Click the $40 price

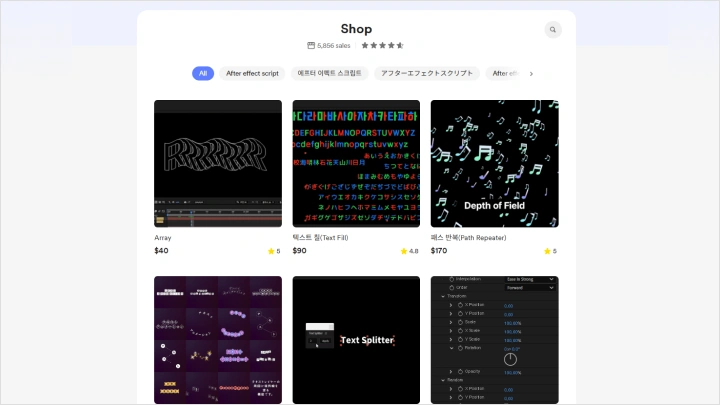[161, 251]
